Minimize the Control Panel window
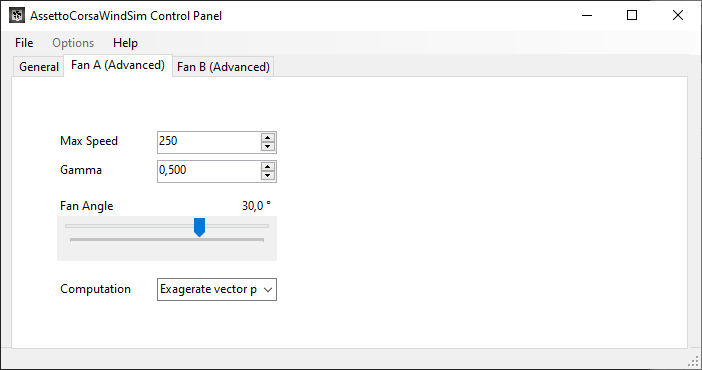The image size is (702, 370). [587, 15]
